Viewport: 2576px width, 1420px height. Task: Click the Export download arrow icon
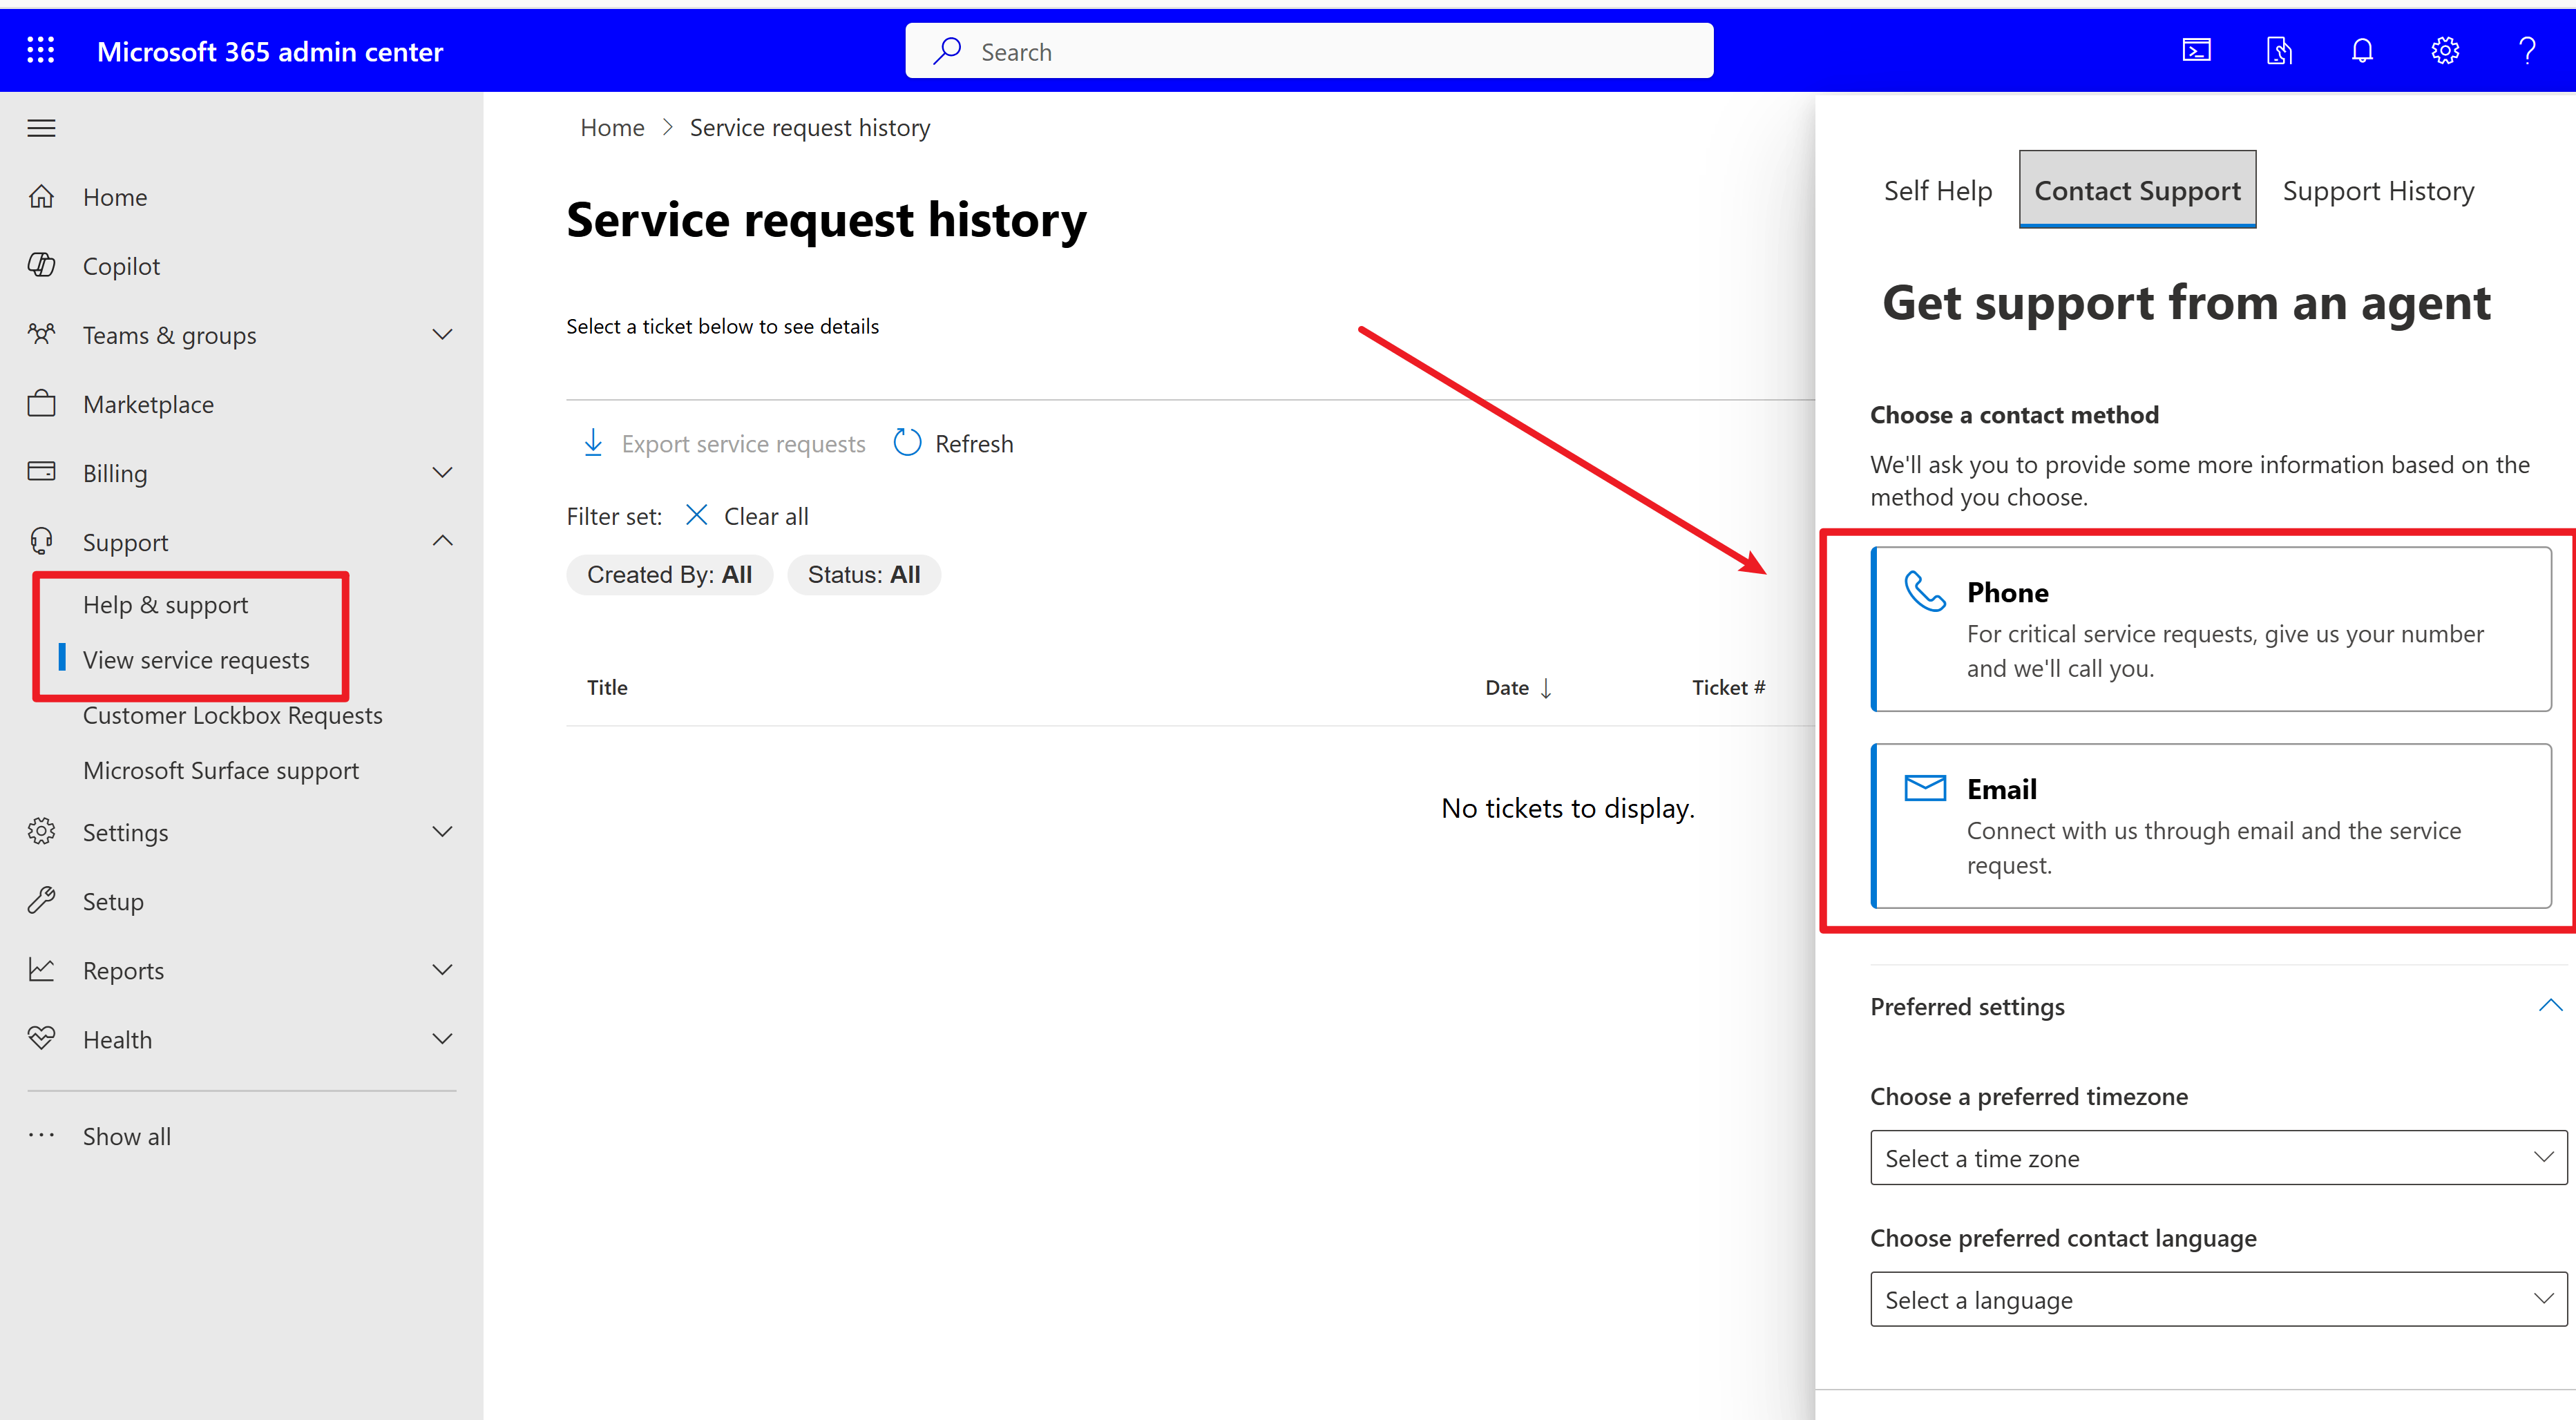(x=593, y=442)
